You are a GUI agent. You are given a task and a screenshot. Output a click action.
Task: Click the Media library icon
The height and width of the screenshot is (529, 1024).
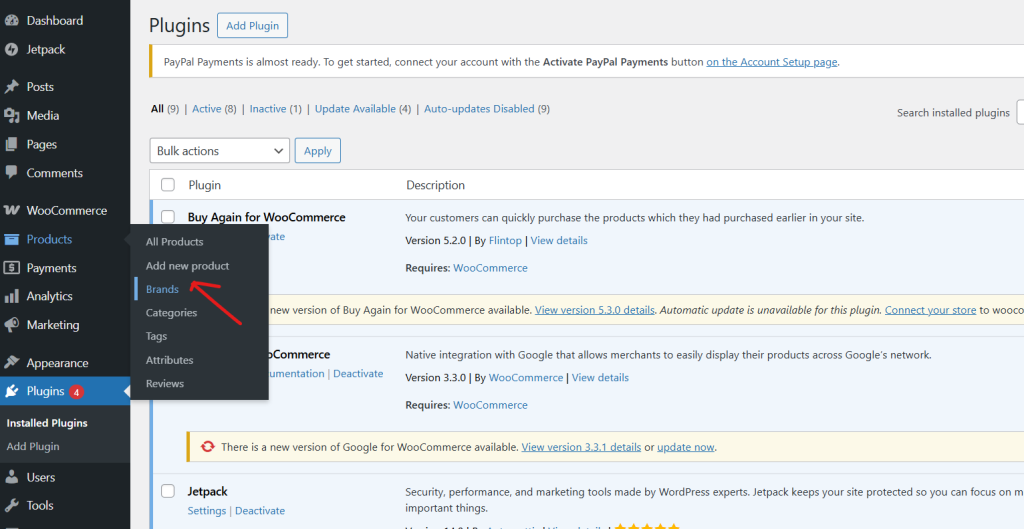[11, 116]
